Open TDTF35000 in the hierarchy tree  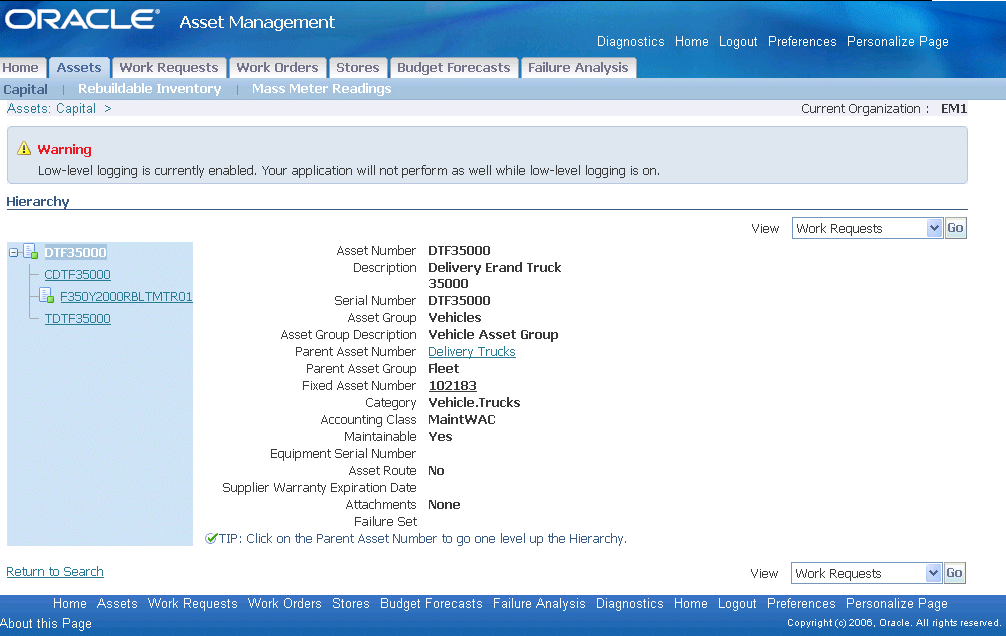point(78,318)
